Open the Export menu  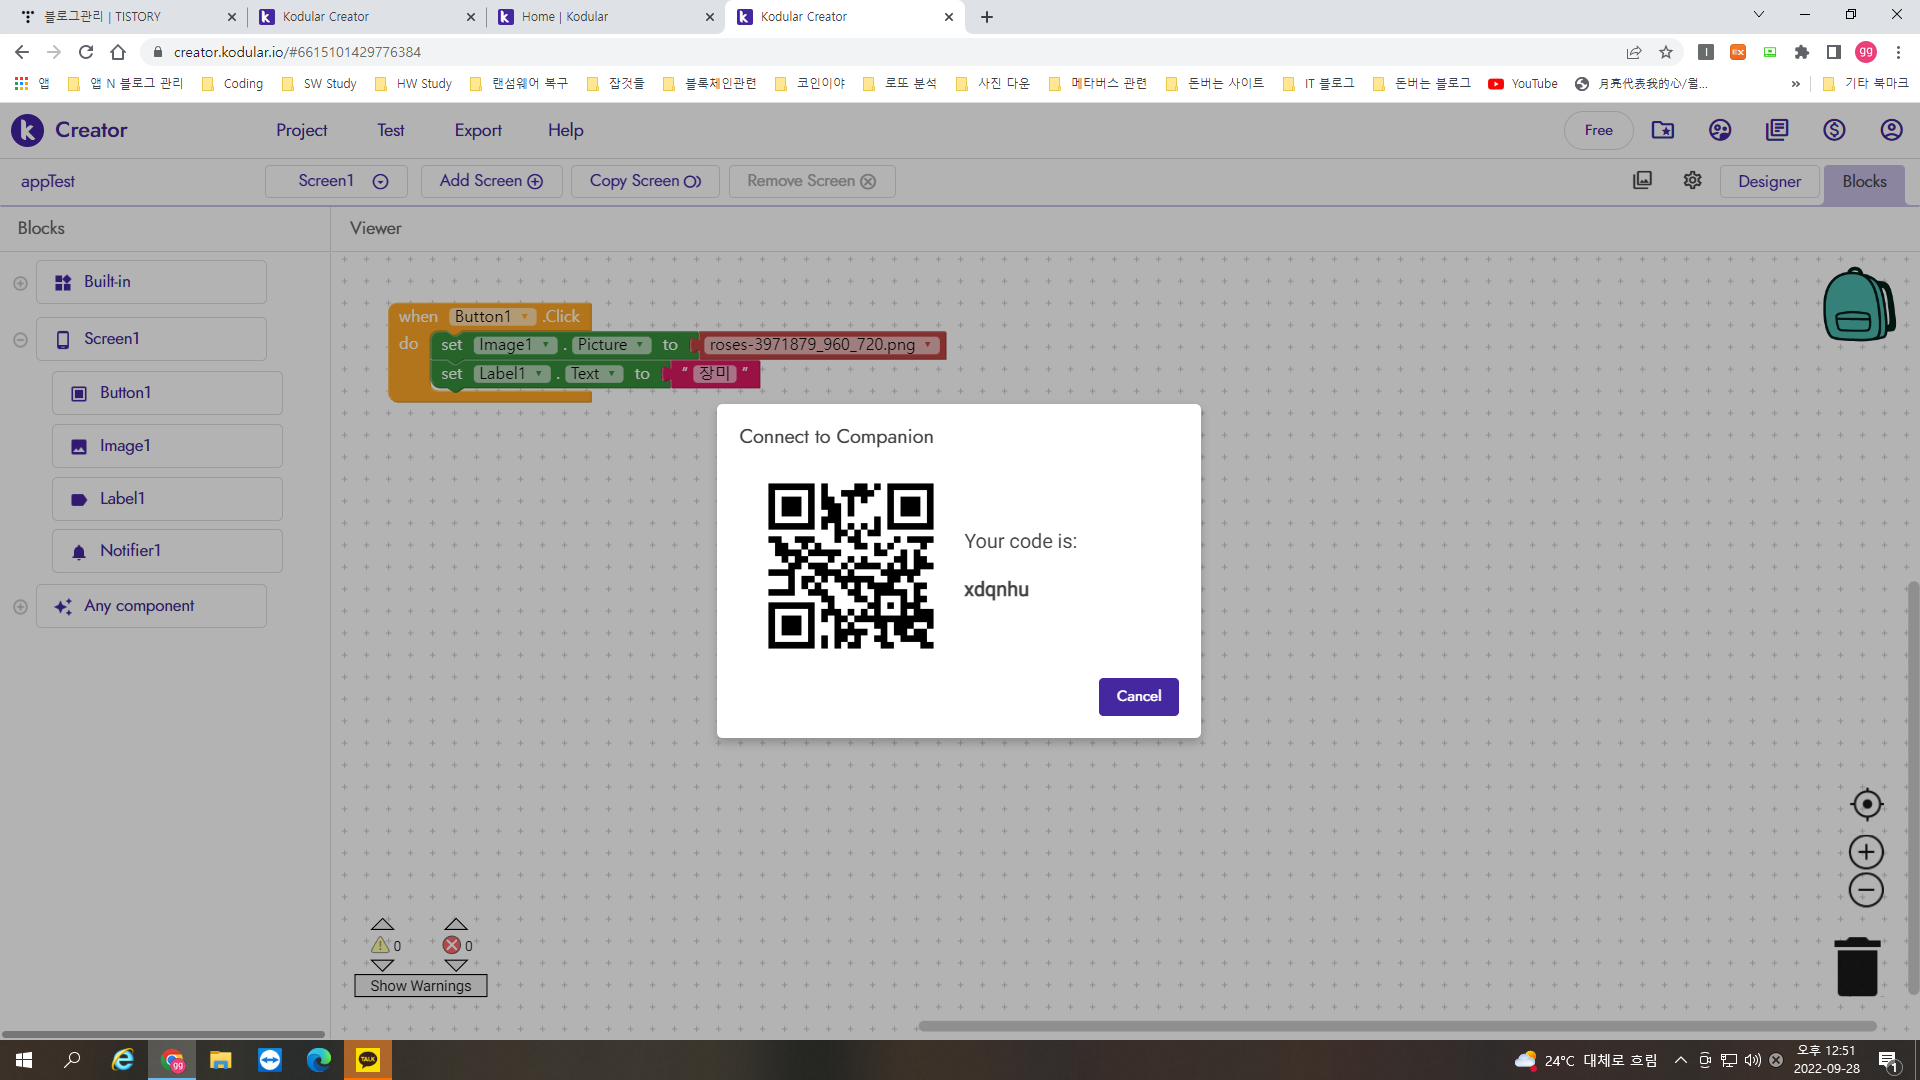pos(478,130)
